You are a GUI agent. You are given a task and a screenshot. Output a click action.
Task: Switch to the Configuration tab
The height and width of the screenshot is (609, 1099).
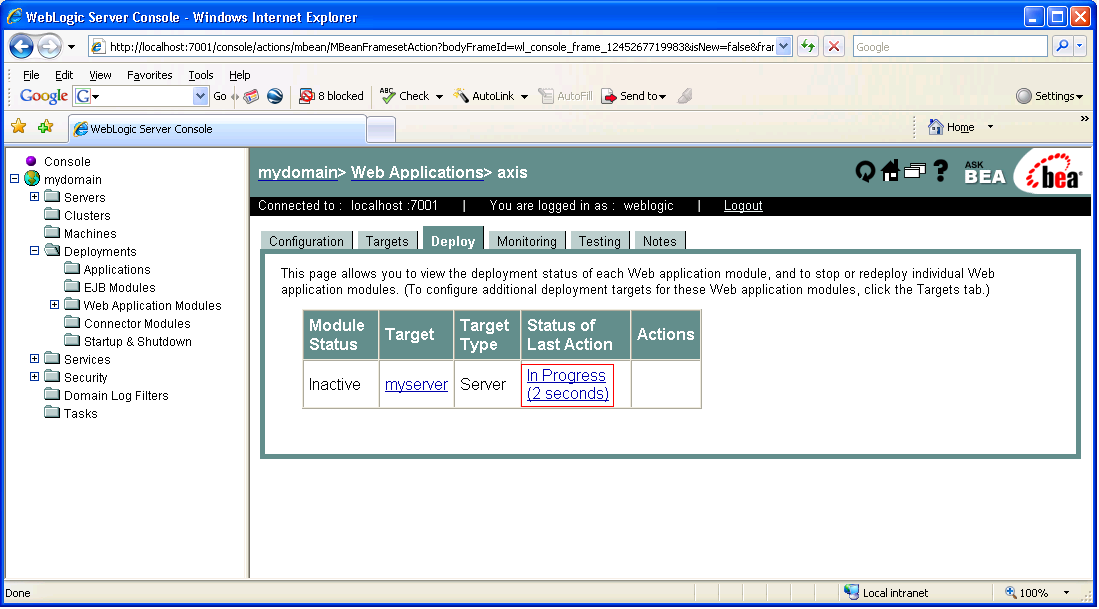306,241
